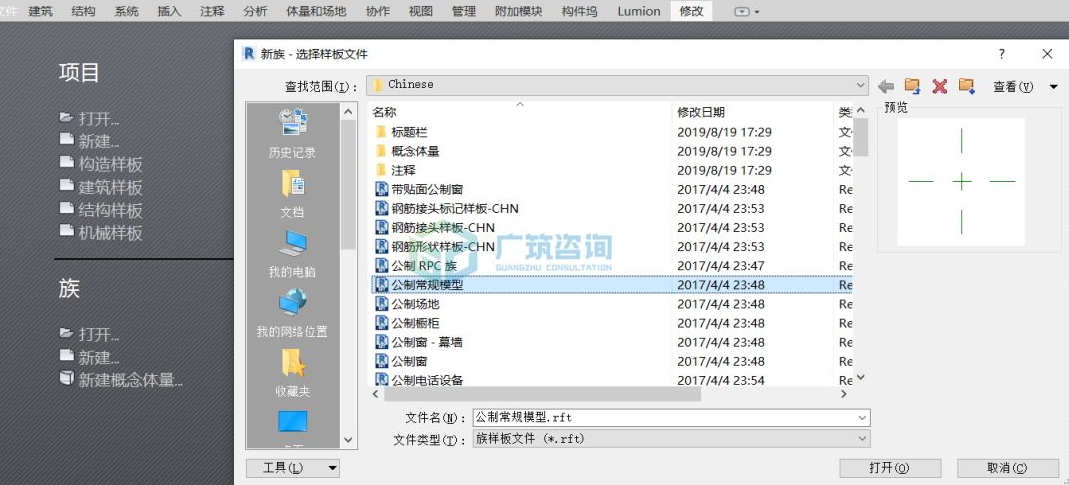Click the 打开 button in dialog
The height and width of the screenshot is (485, 1069).
[890, 468]
